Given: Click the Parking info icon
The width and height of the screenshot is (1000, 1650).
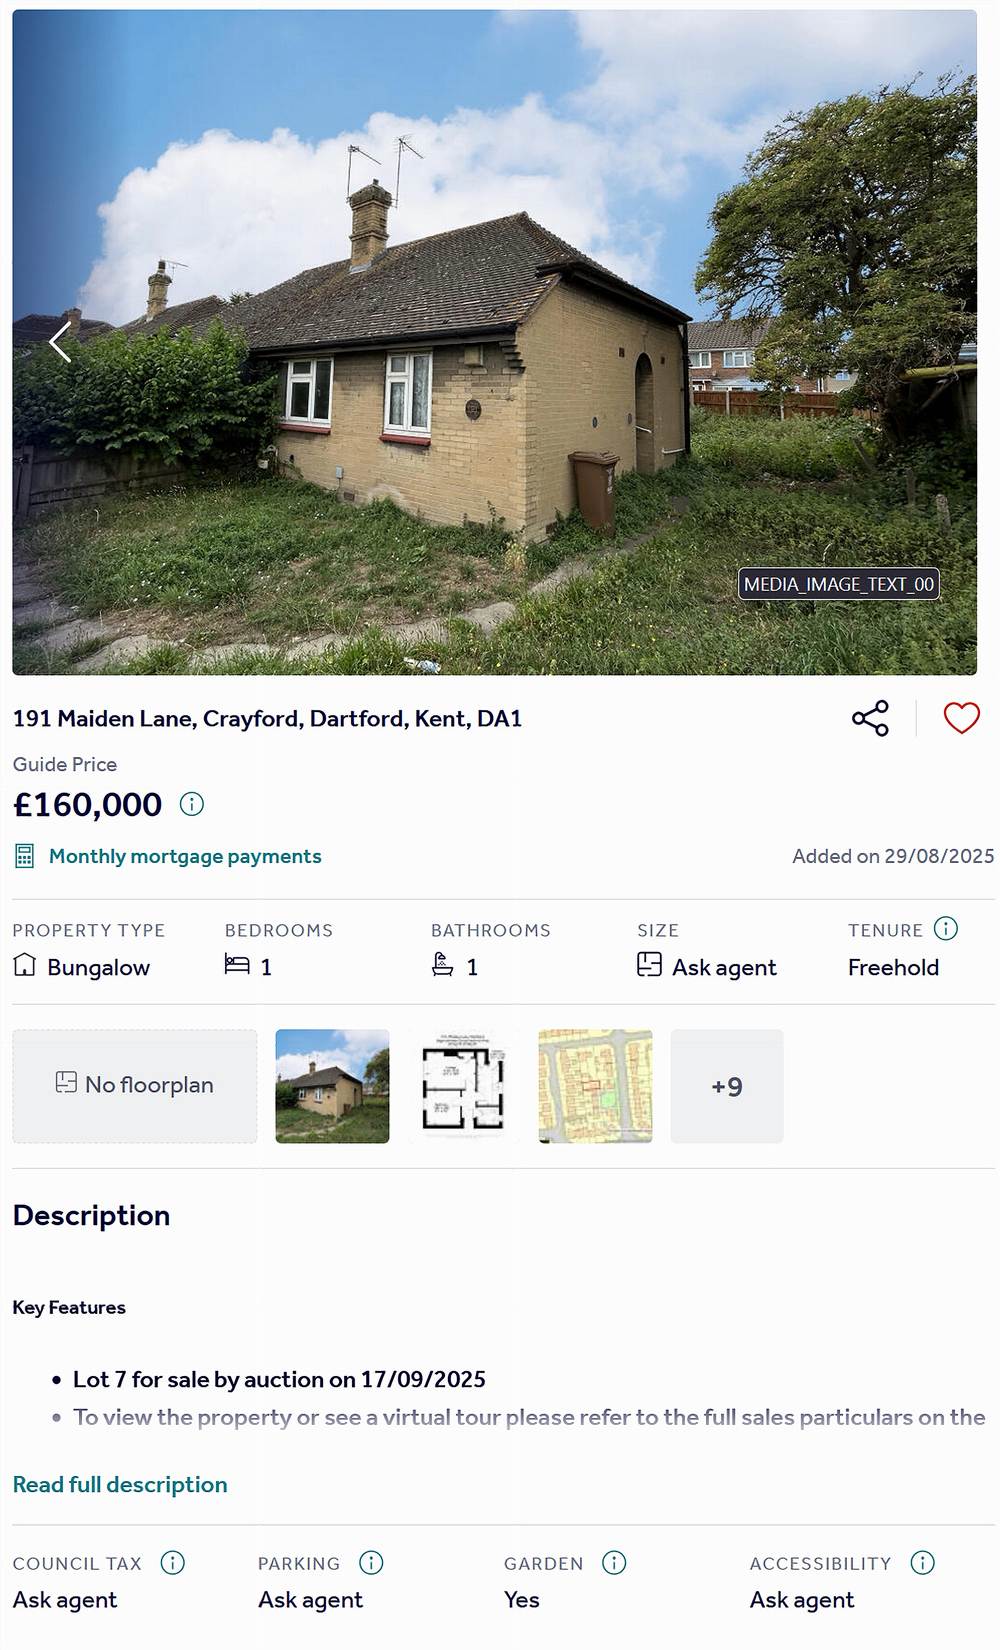Looking at the screenshot, I should (x=371, y=1562).
